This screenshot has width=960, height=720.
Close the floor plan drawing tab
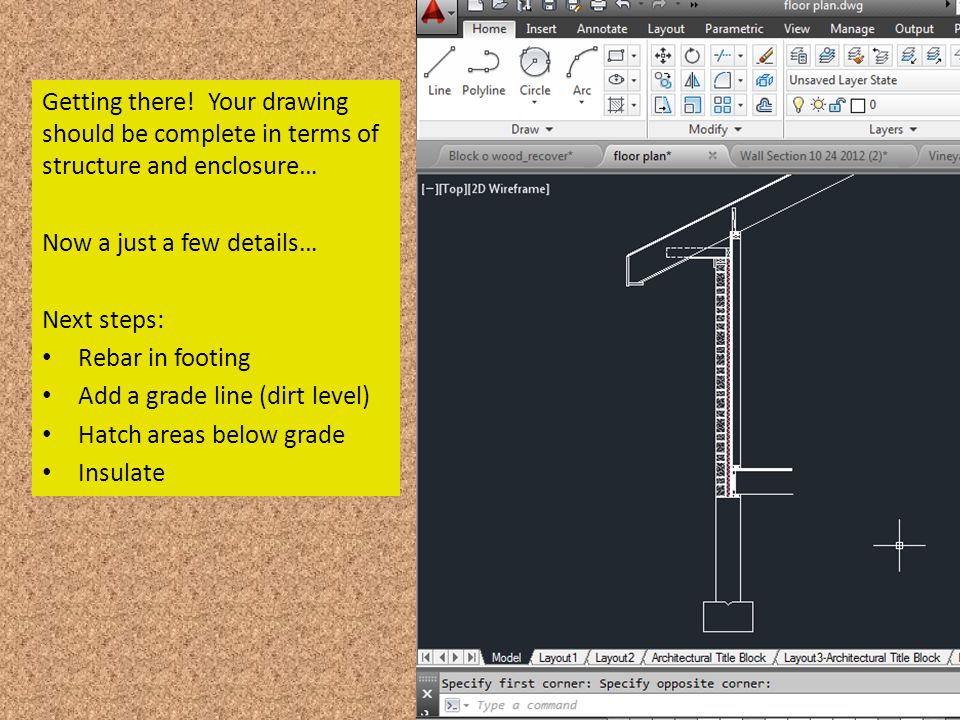click(x=712, y=156)
